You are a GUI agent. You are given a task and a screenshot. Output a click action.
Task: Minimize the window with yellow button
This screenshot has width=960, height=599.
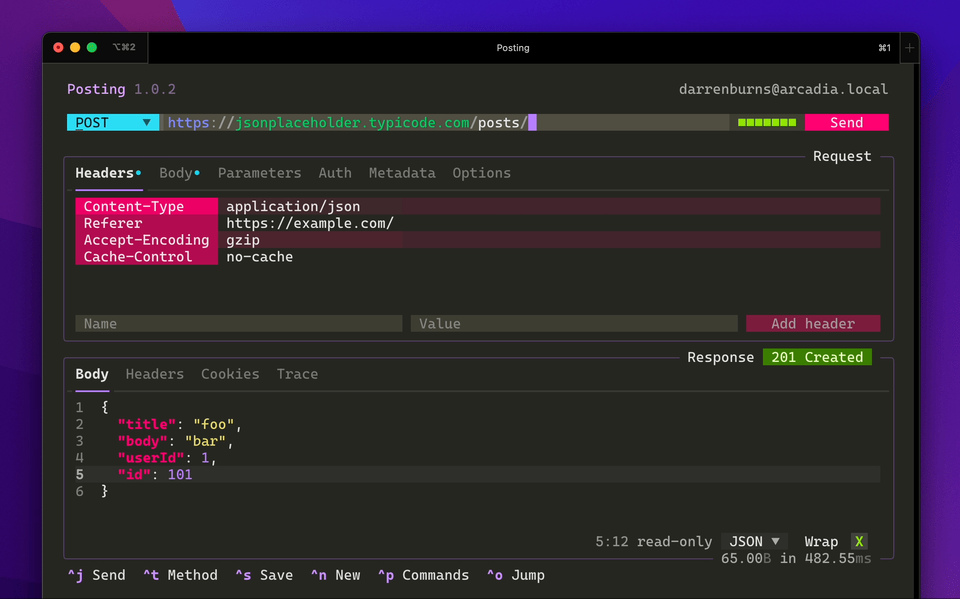[75, 47]
